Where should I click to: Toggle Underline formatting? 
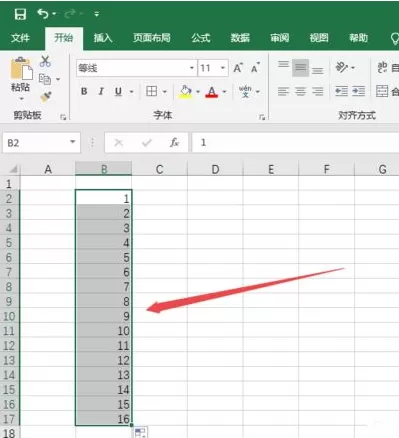(x=118, y=91)
